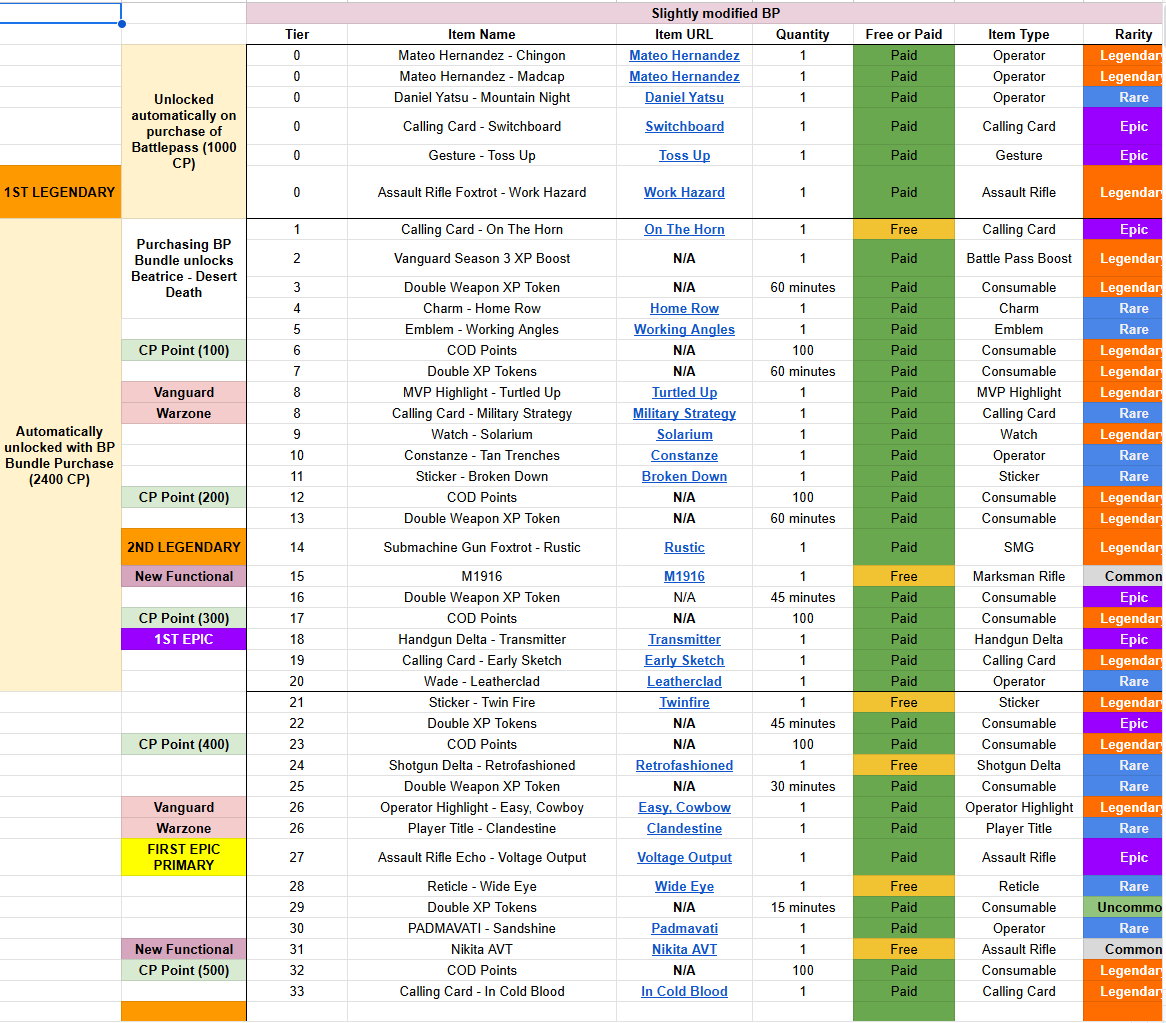Select the CP Point (200) cell
Screen dimensions: 1166x1023
[x=184, y=497]
